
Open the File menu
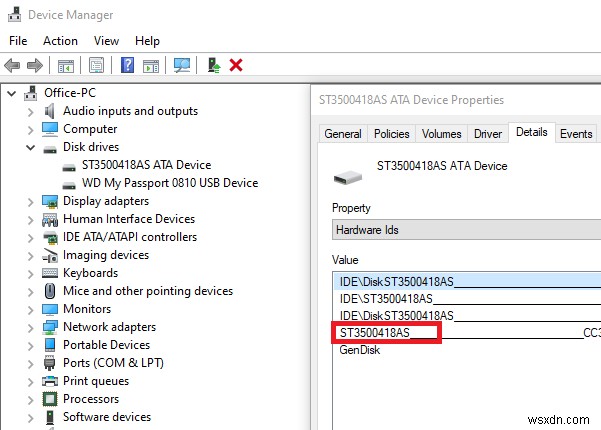[x=18, y=41]
